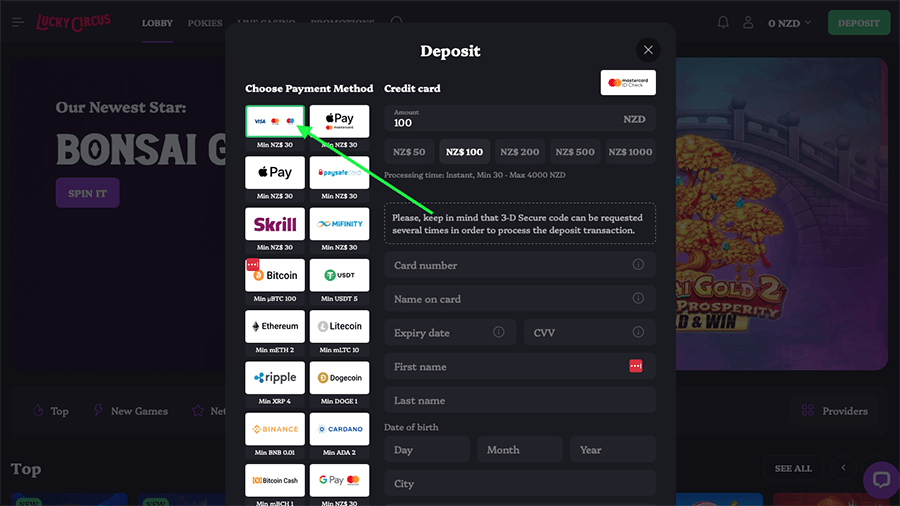The height and width of the screenshot is (506, 900).
Task: Select USDT payment method
Action: (x=339, y=275)
